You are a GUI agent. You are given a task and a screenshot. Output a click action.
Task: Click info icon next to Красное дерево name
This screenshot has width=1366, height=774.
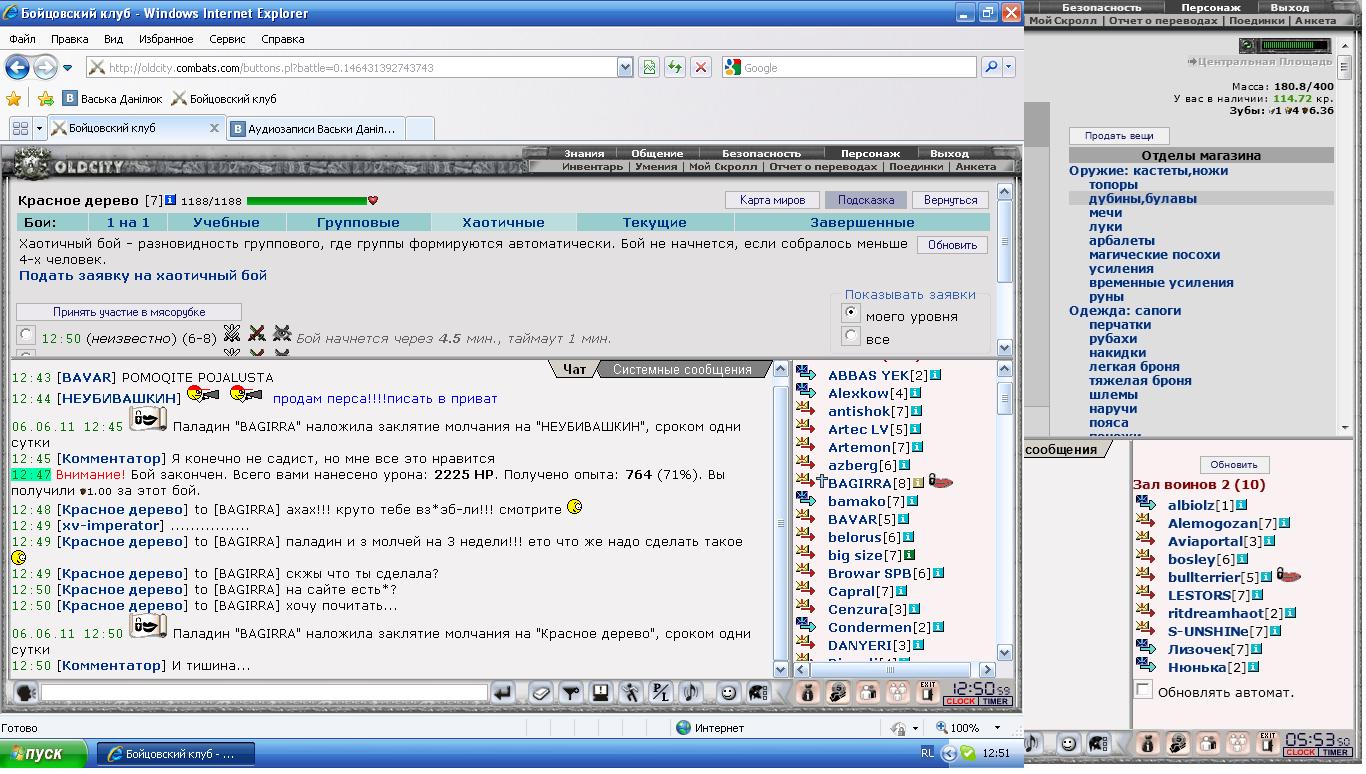(171, 200)
